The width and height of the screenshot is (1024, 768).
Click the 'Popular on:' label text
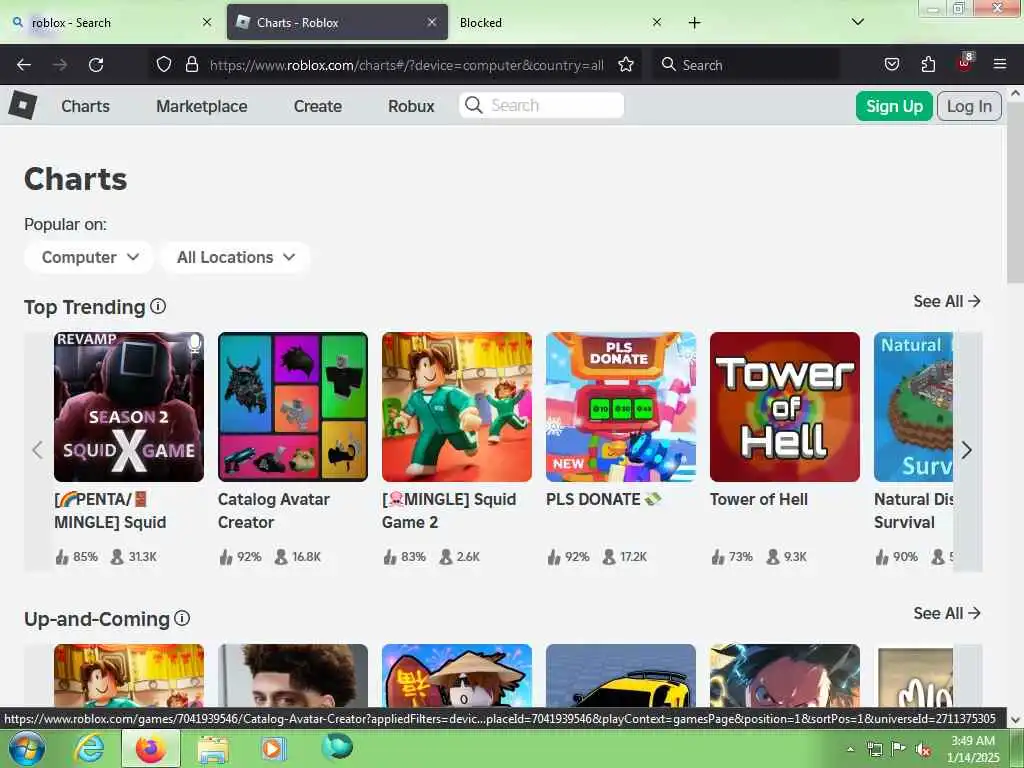[x=65, y=224]
